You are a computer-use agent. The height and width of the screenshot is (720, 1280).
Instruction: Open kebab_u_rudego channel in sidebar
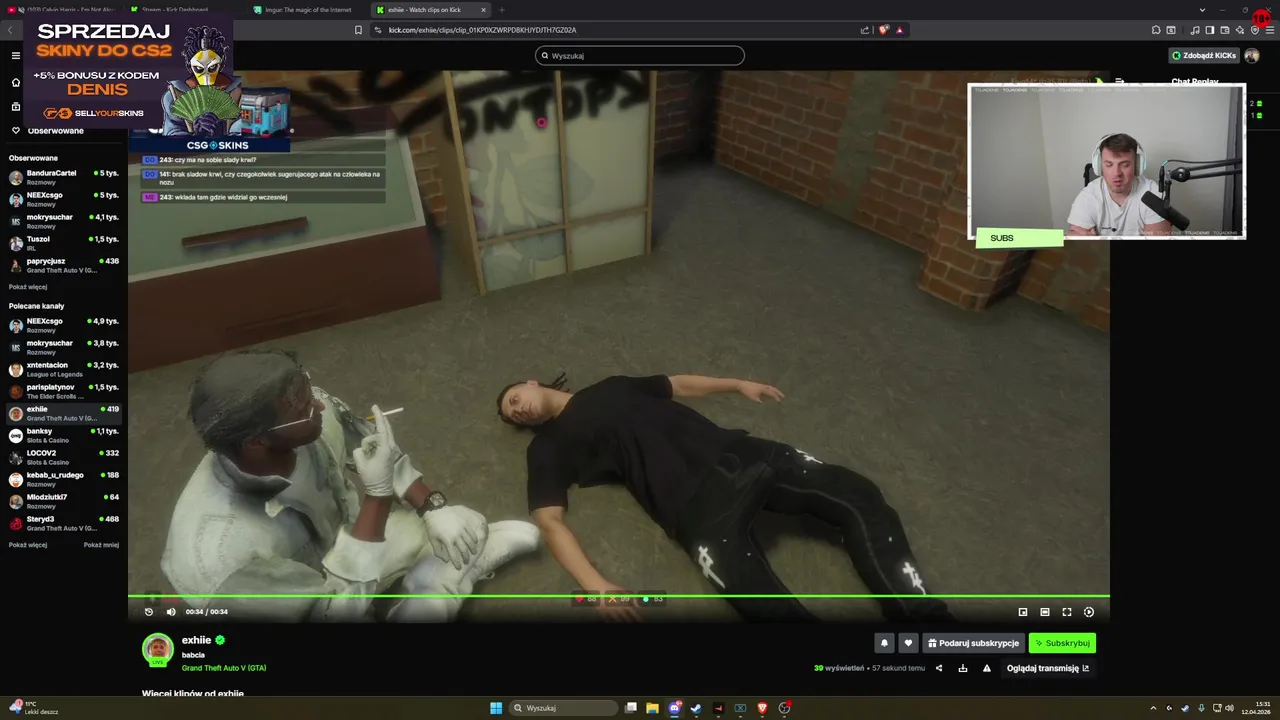(x=64, y=479)
